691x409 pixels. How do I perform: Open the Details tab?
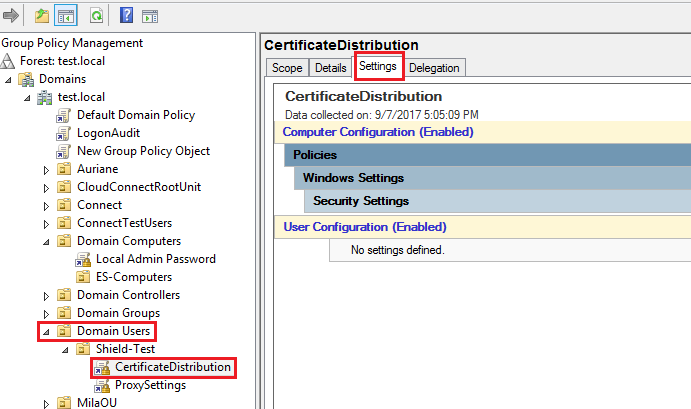(x=330, y=67)
